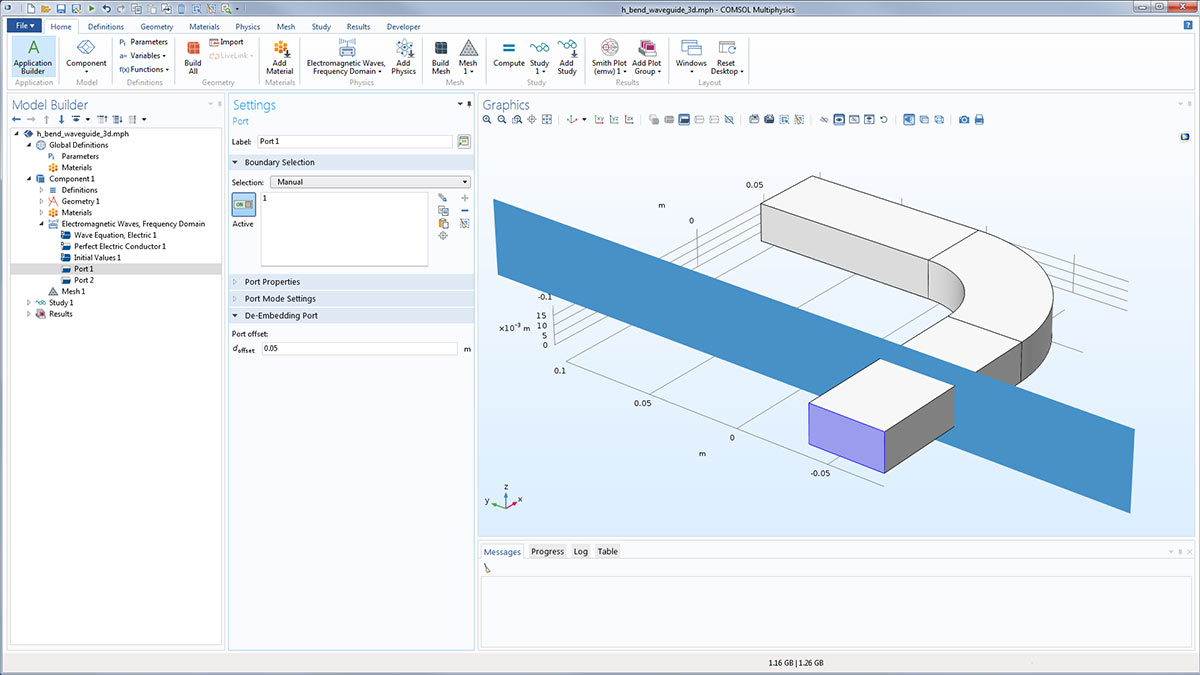Take a snapshot with the camera icon
The width and height of the screenshot is (1200, 675).
pyautogui.click(x=964, y=119)
